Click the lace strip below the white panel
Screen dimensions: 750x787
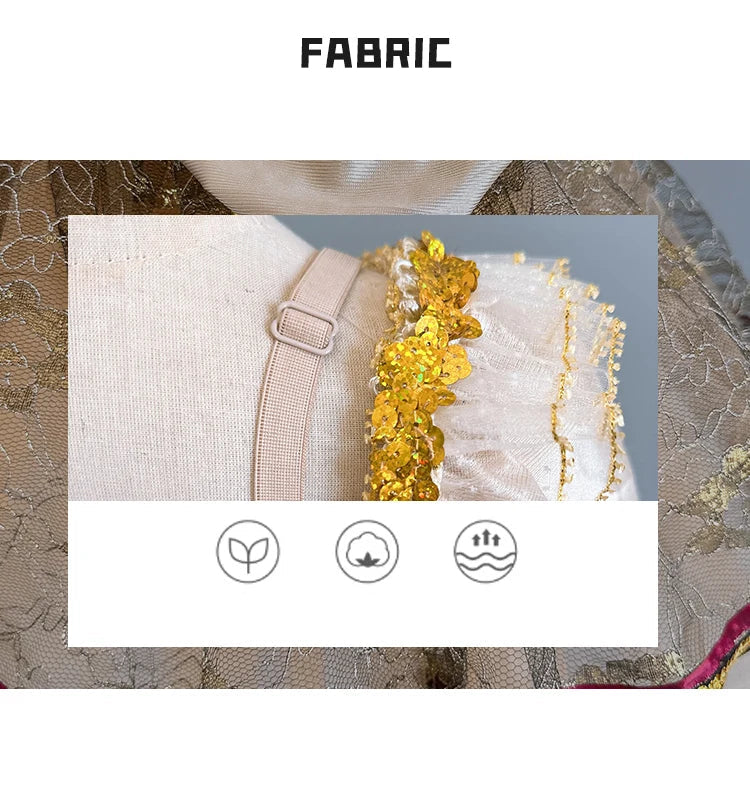[x=363, y=668]
